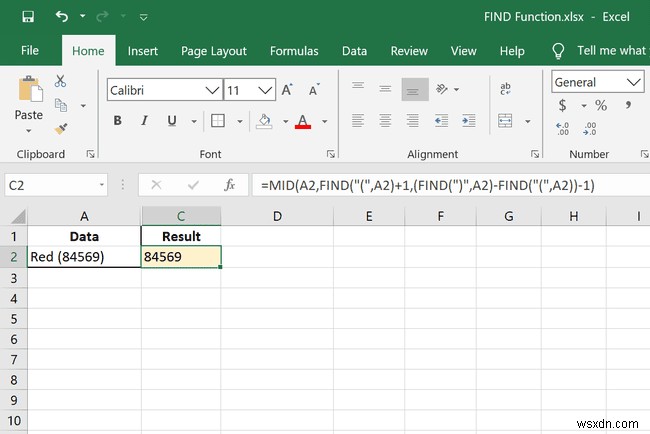Click Merge & Center icon
Image resolution: width=650 pixels, height=434 pixels.
point(505,121)
